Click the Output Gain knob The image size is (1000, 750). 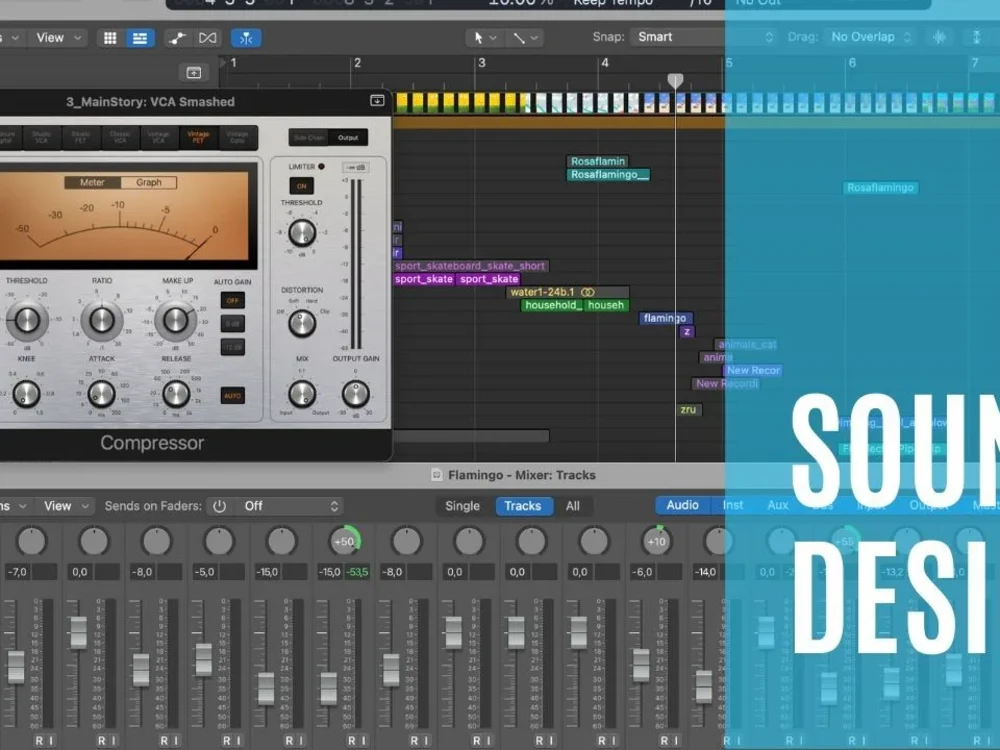click(x=356, y=394)
